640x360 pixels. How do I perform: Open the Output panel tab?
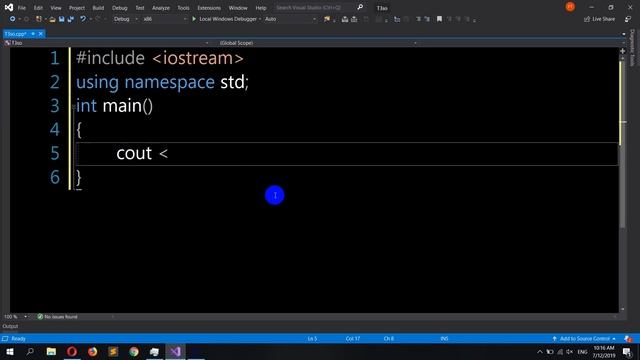(10, 326)
